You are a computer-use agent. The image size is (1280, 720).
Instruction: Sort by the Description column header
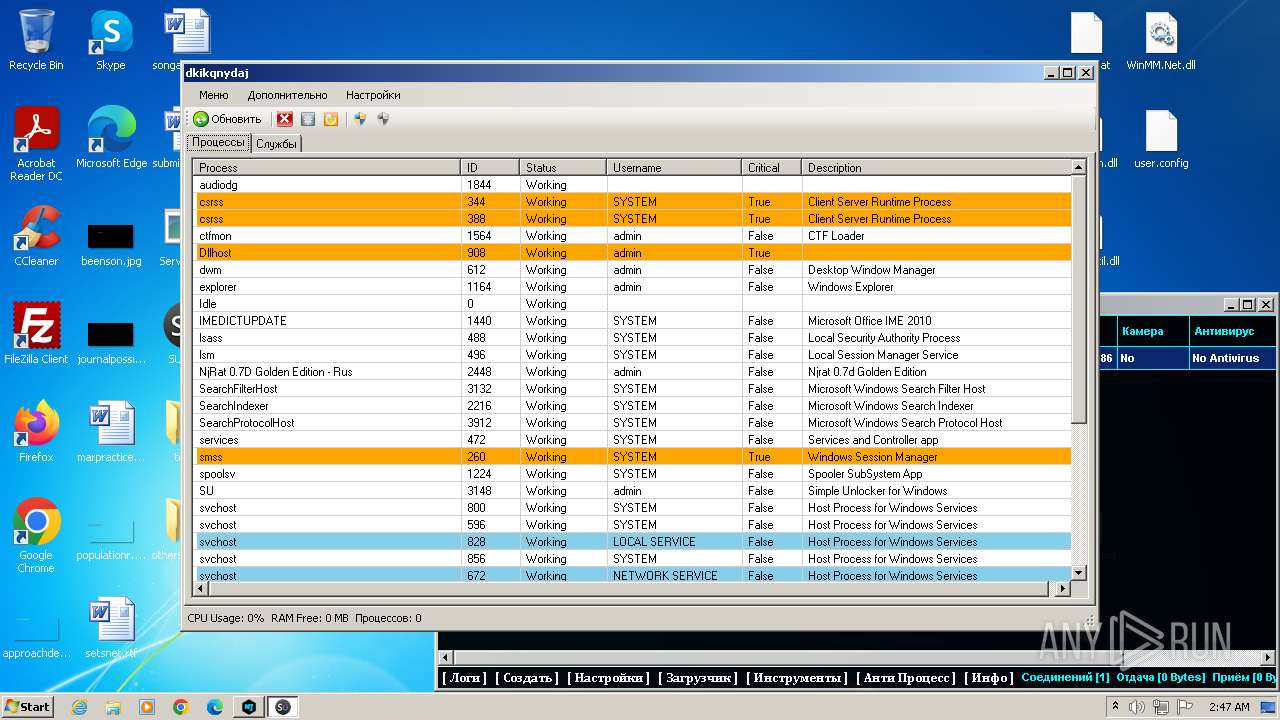(936, 168)
